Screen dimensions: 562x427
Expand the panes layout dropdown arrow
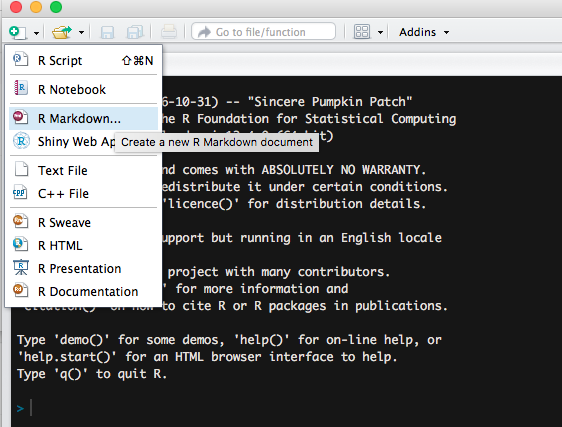pos(380,33)
